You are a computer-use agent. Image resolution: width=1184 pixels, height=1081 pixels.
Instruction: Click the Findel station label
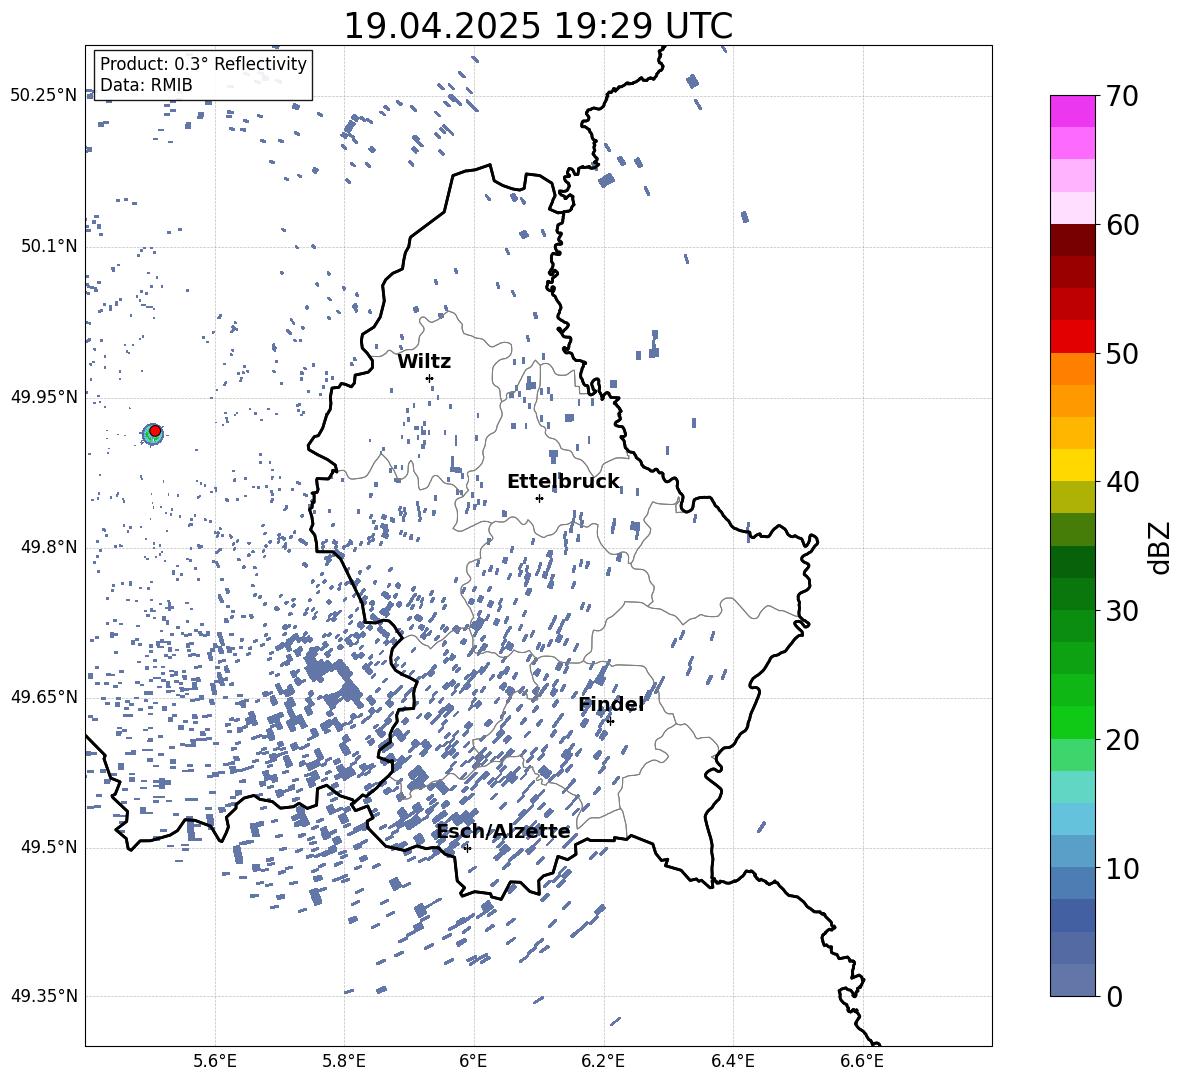click(611, 704)
